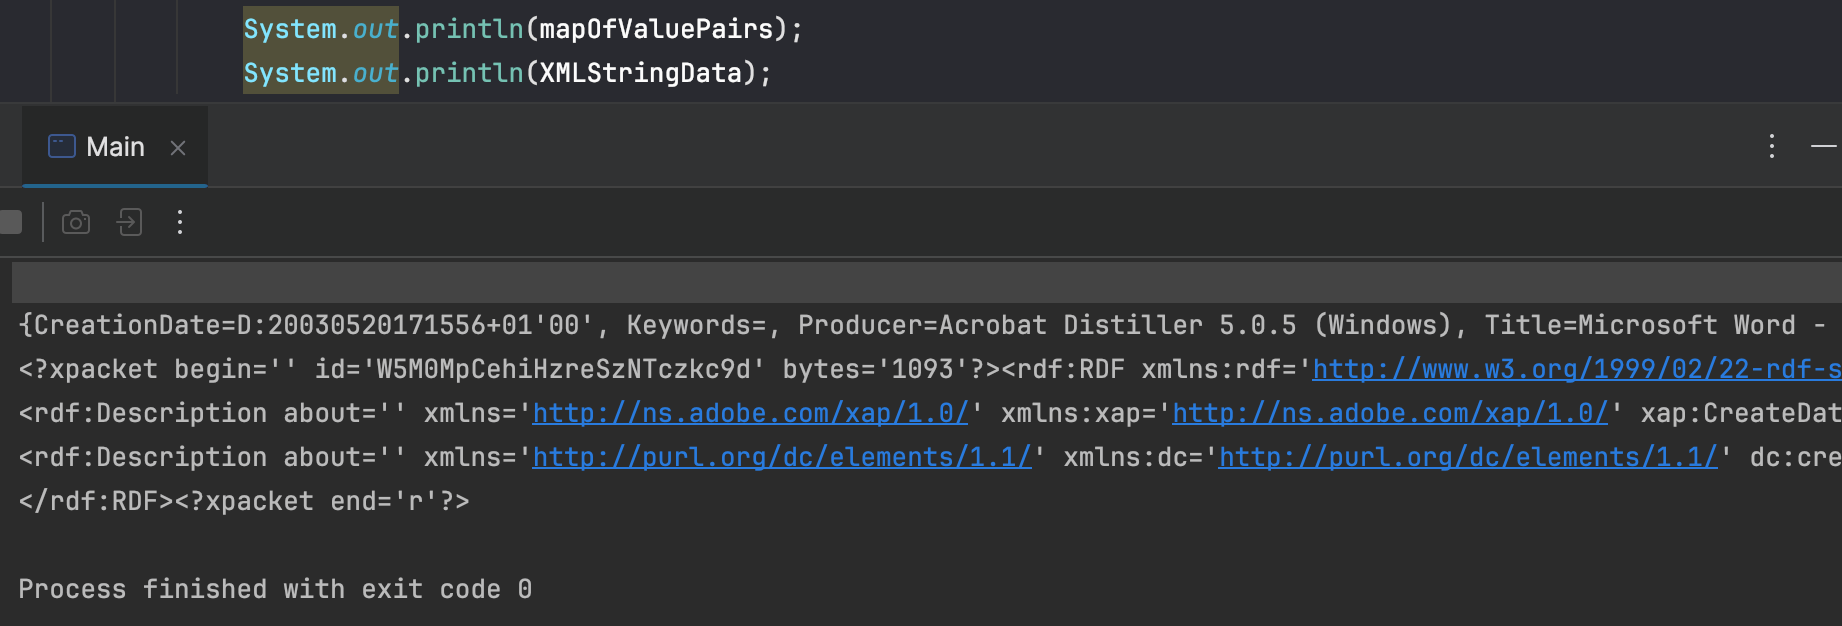Open the first purl.org/dc/elements link after xmlns=

tap(781, 458)
